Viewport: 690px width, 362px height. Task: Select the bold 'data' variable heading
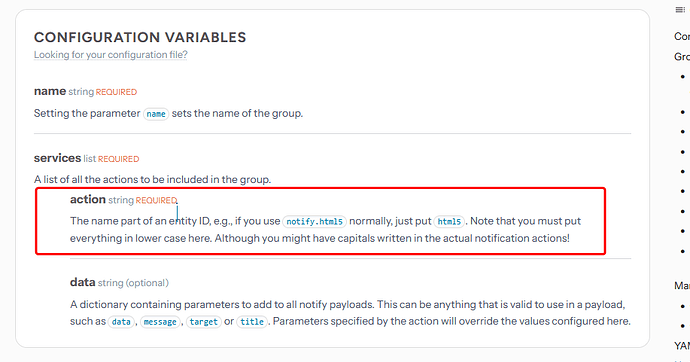click(x=82, y=282)
